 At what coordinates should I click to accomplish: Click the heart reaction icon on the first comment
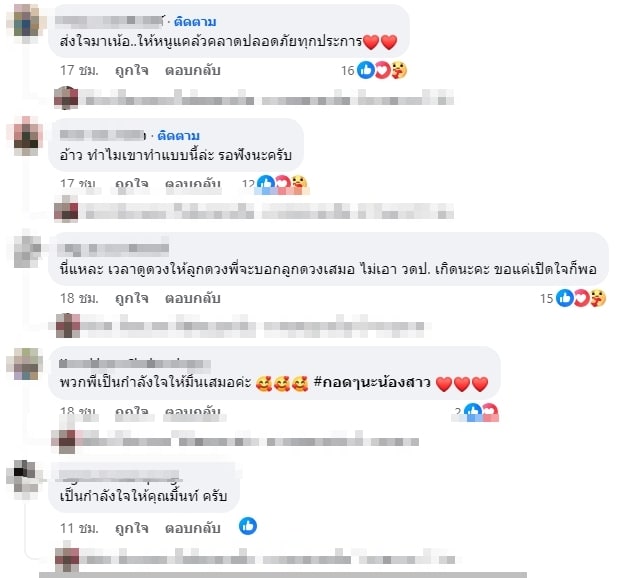click(x=382, y=70)
